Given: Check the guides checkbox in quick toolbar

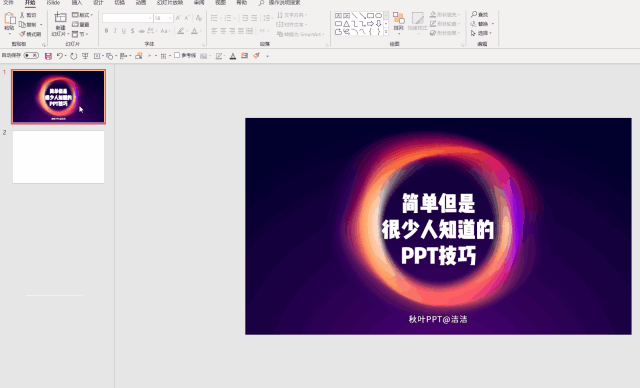Looking at the screenshot, I should (177, 55).
